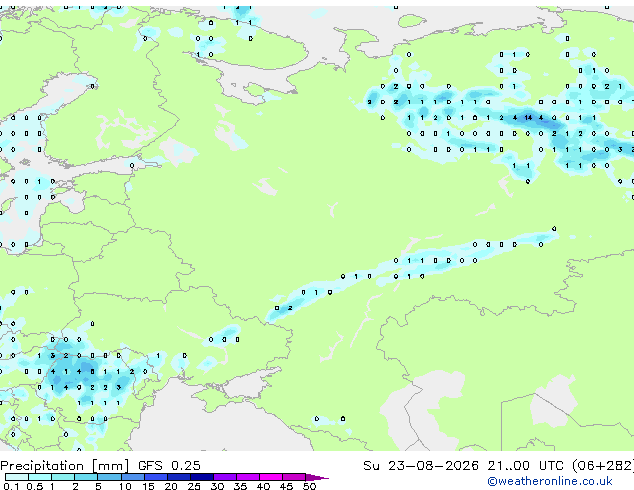
Task: Pick the legend swatch between 40 and 45
Action: pos(271,477)
